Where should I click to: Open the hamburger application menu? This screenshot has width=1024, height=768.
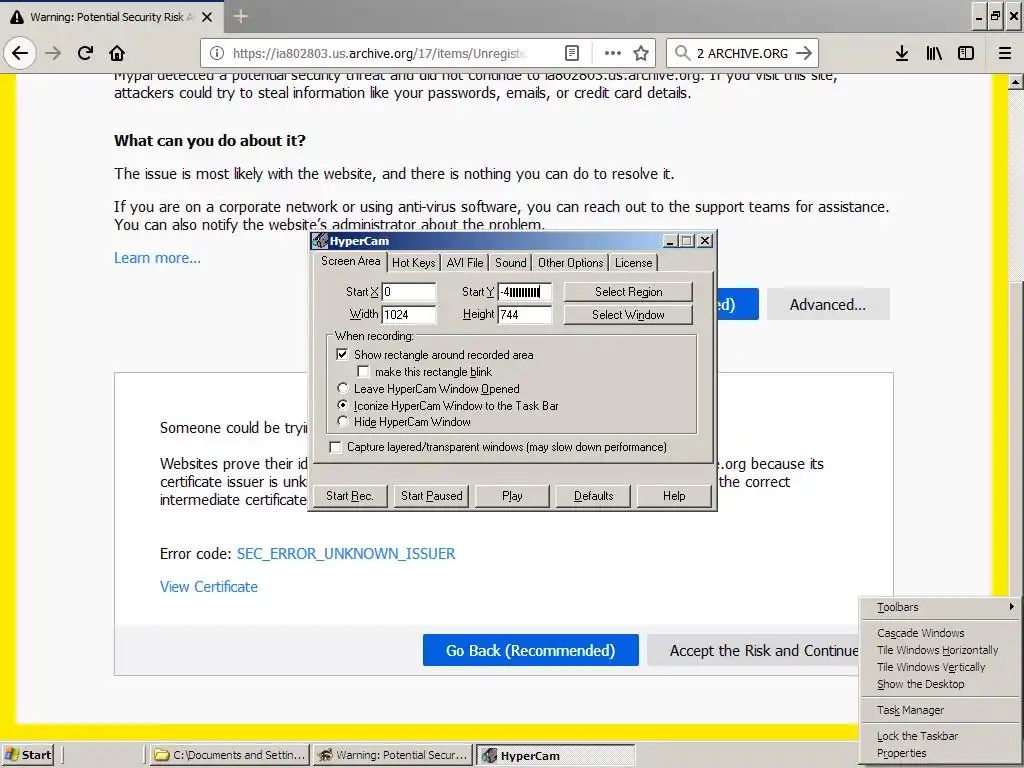coord(1005,54)
